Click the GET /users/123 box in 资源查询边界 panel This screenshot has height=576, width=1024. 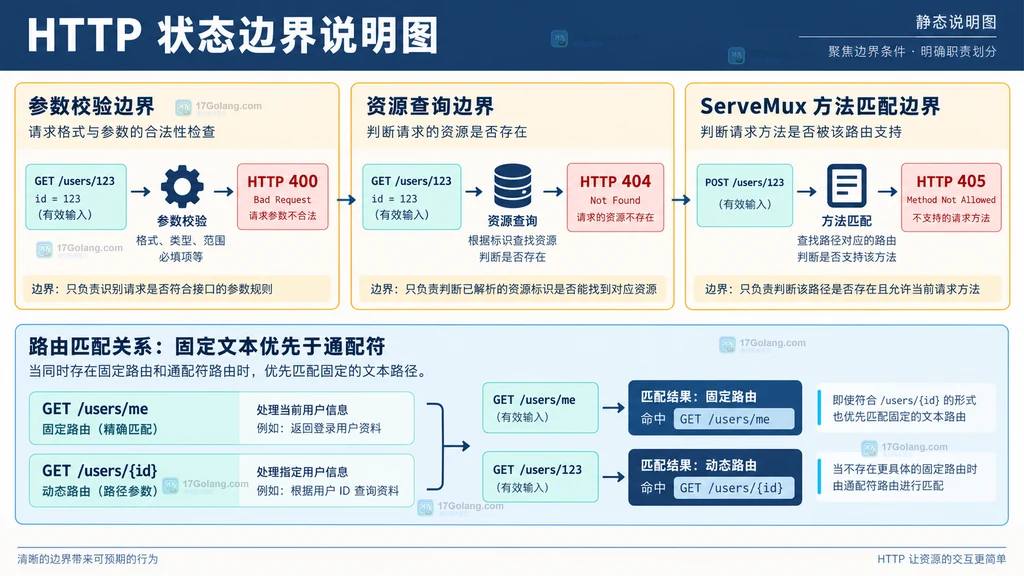[411, 197]
